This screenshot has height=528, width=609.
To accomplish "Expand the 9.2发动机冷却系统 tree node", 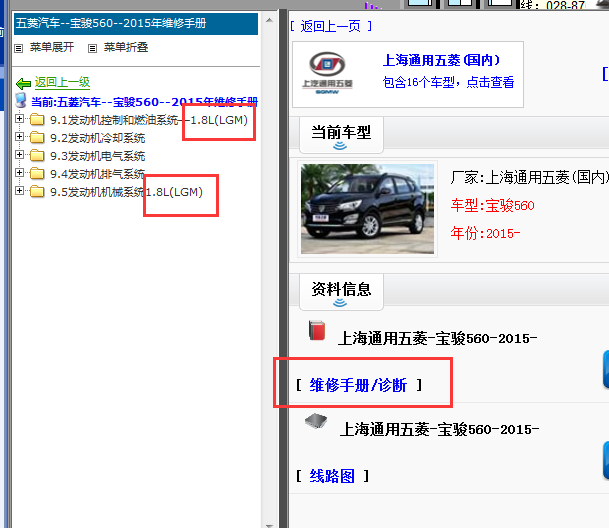I will tap(19, 137).
